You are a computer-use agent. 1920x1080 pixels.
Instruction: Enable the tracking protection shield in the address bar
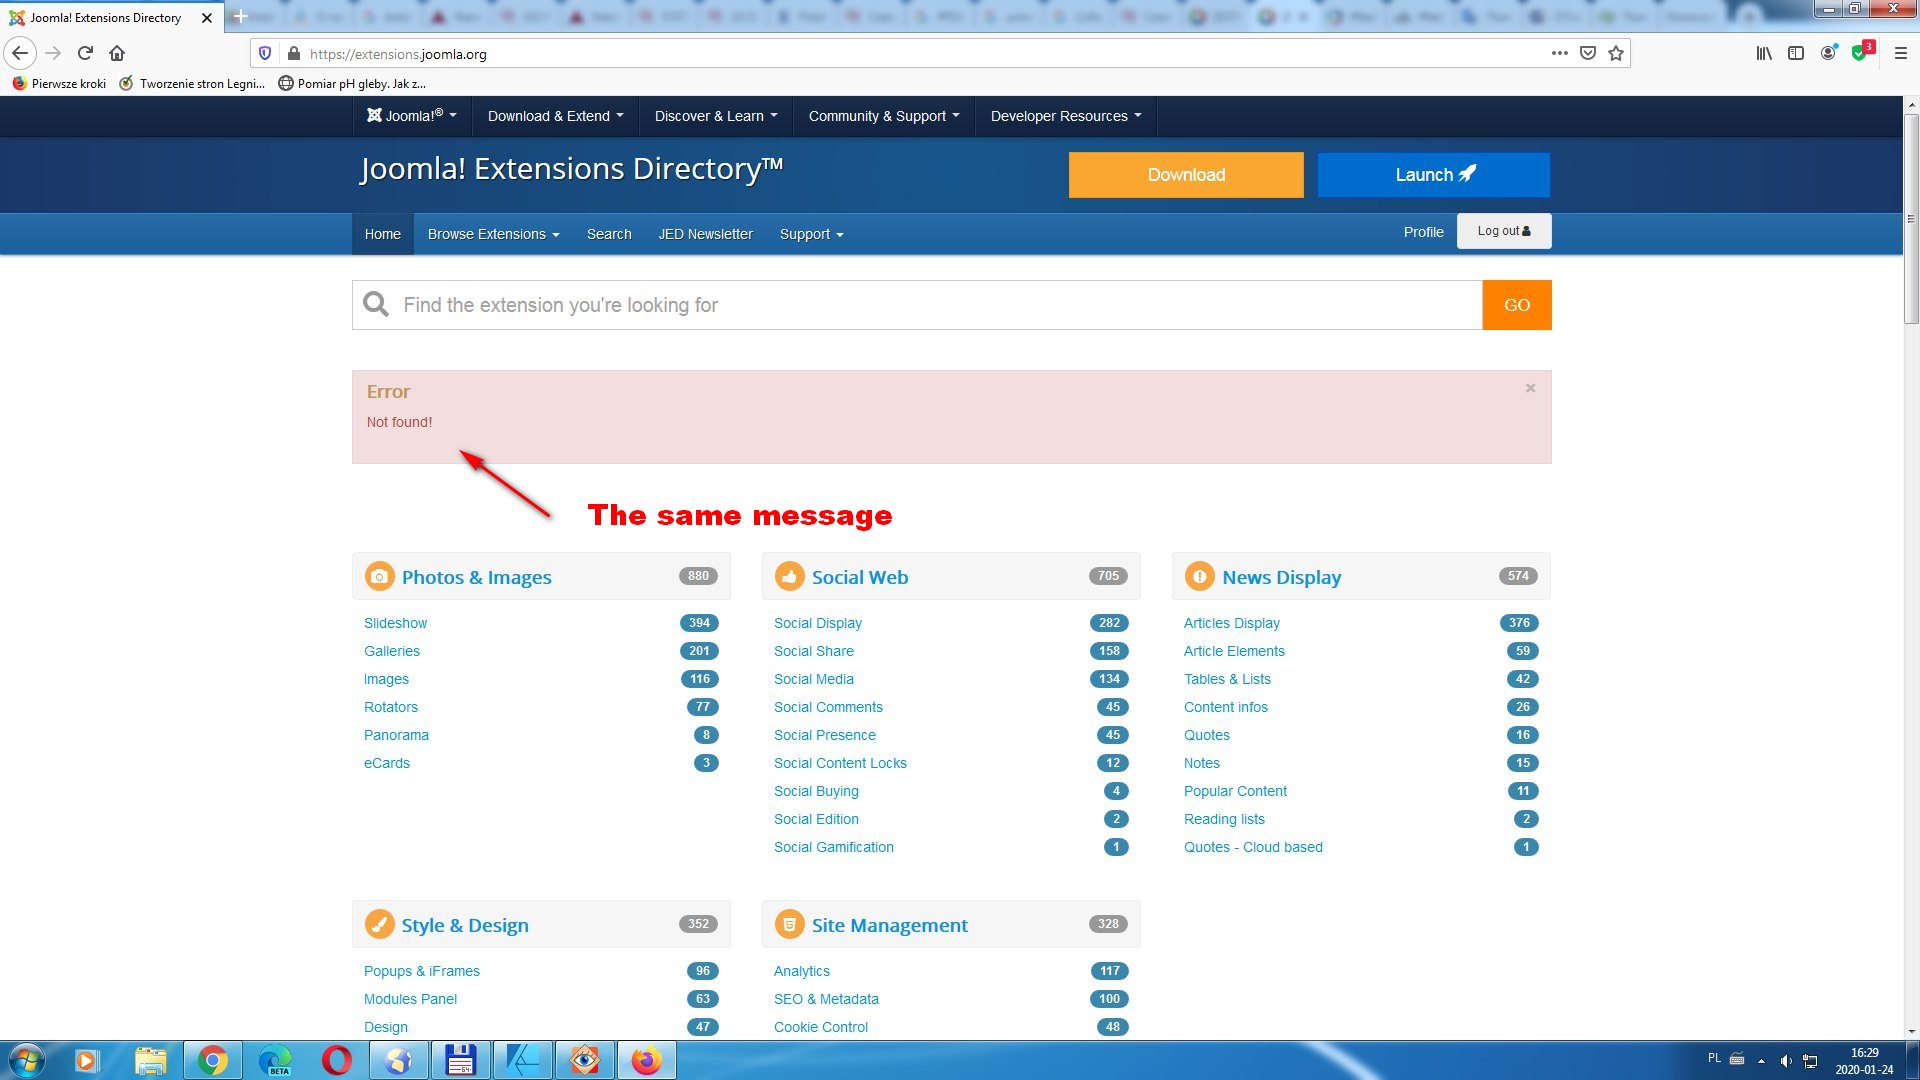pyautogui.click(x=264, y=53)
